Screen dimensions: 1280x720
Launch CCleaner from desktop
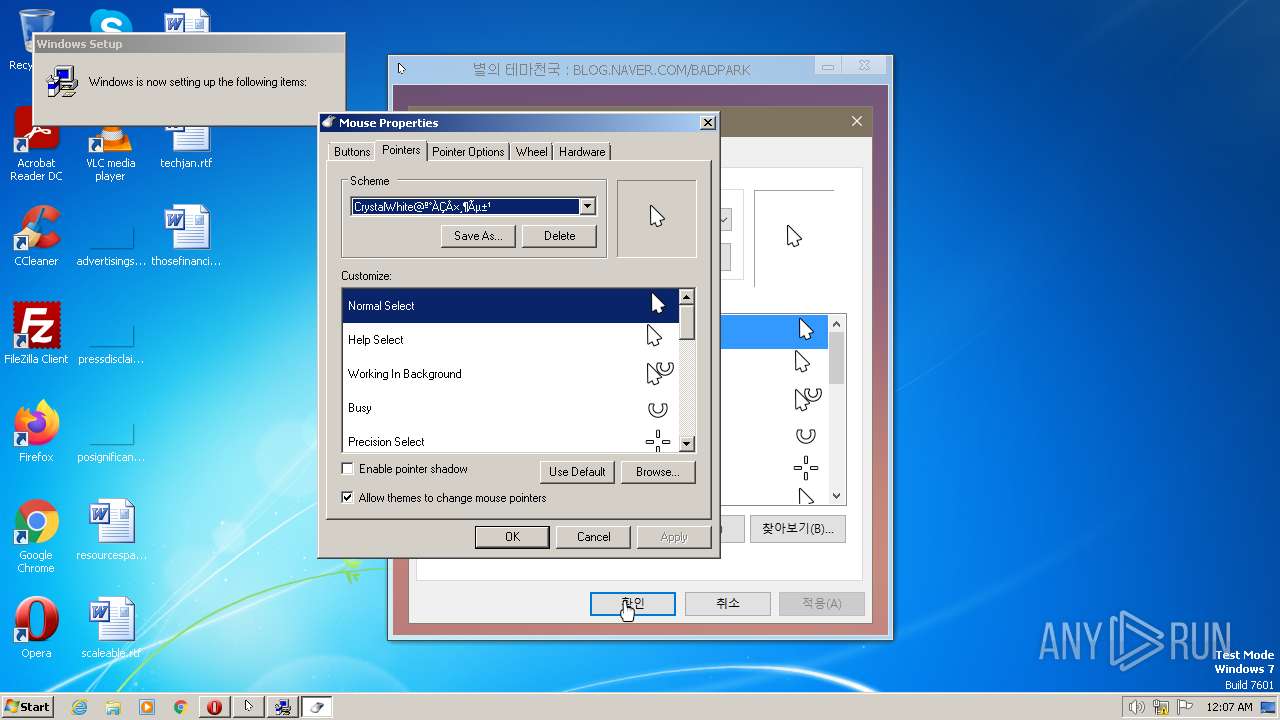pyautogui.click(x=36, y=237)
